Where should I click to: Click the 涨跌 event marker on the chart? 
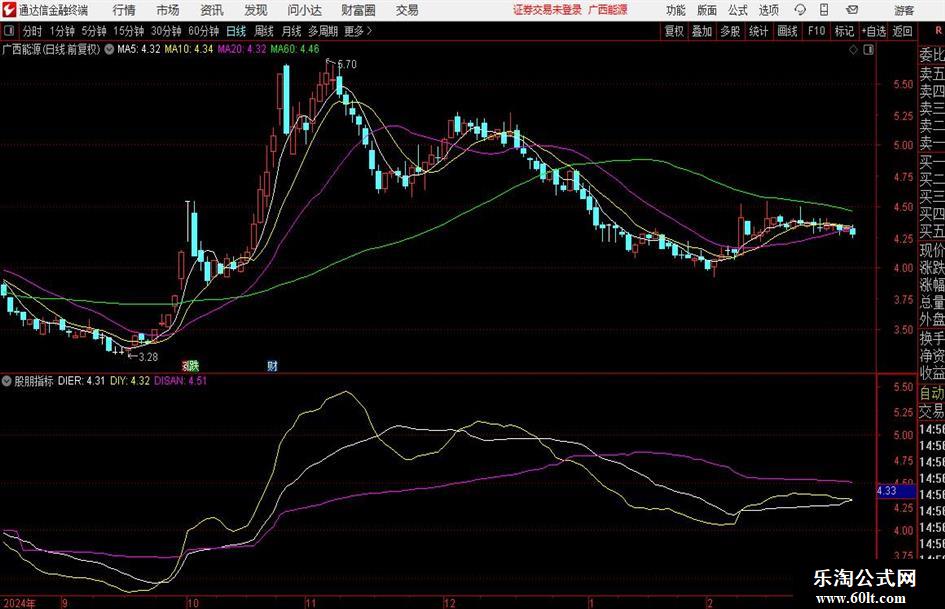(190, 365)
